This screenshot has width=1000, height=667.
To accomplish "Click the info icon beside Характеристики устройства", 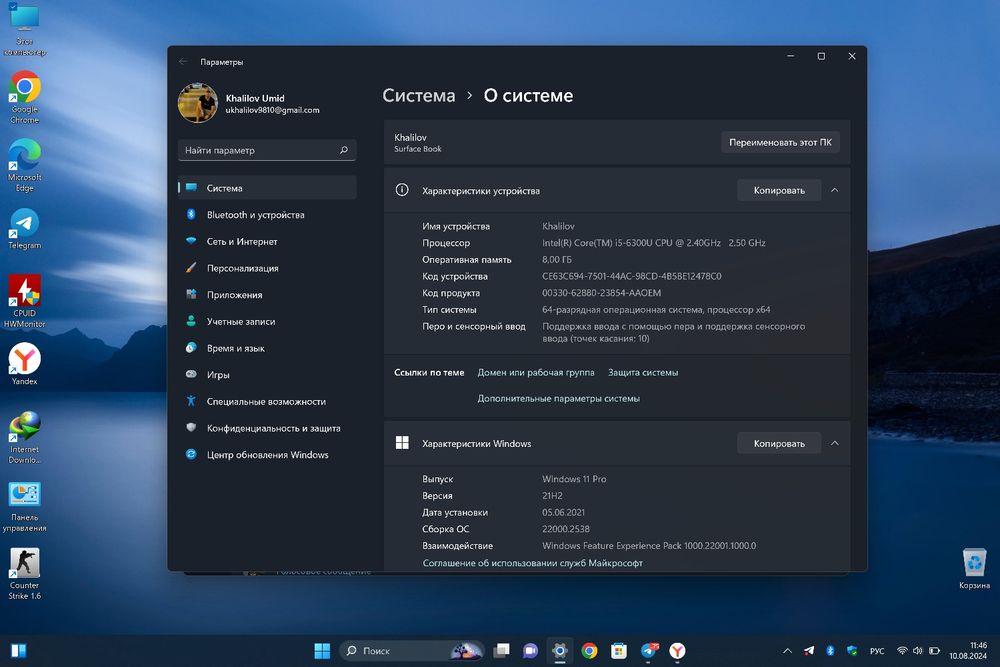I will (402, 190).
